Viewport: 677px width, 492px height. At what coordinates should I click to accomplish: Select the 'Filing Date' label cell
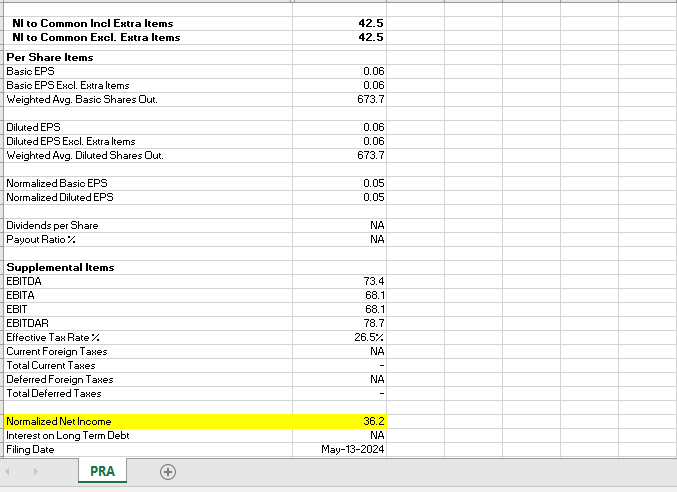[148, 450]
